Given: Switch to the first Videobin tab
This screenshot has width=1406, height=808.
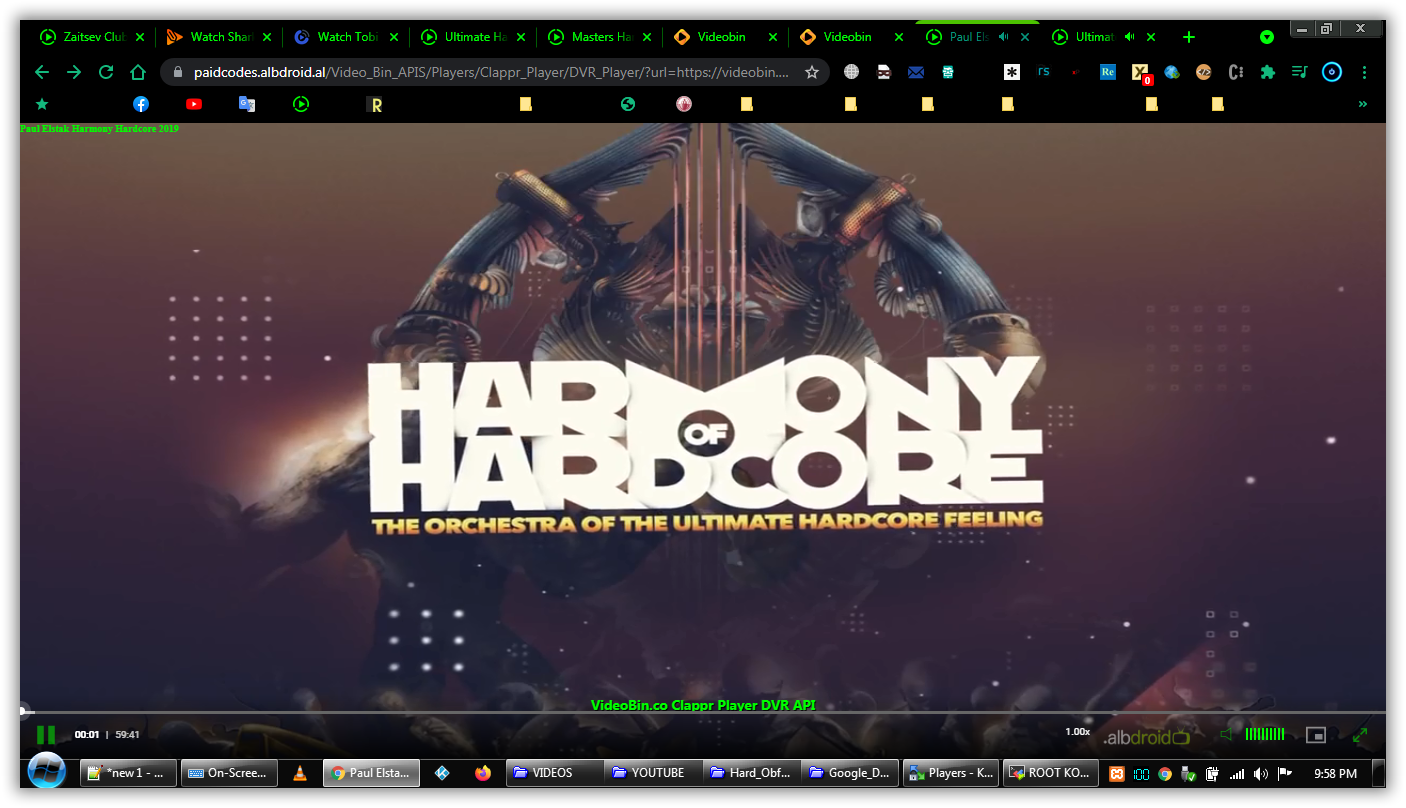Looking at the screenshot, I should [x=726, y=37].
